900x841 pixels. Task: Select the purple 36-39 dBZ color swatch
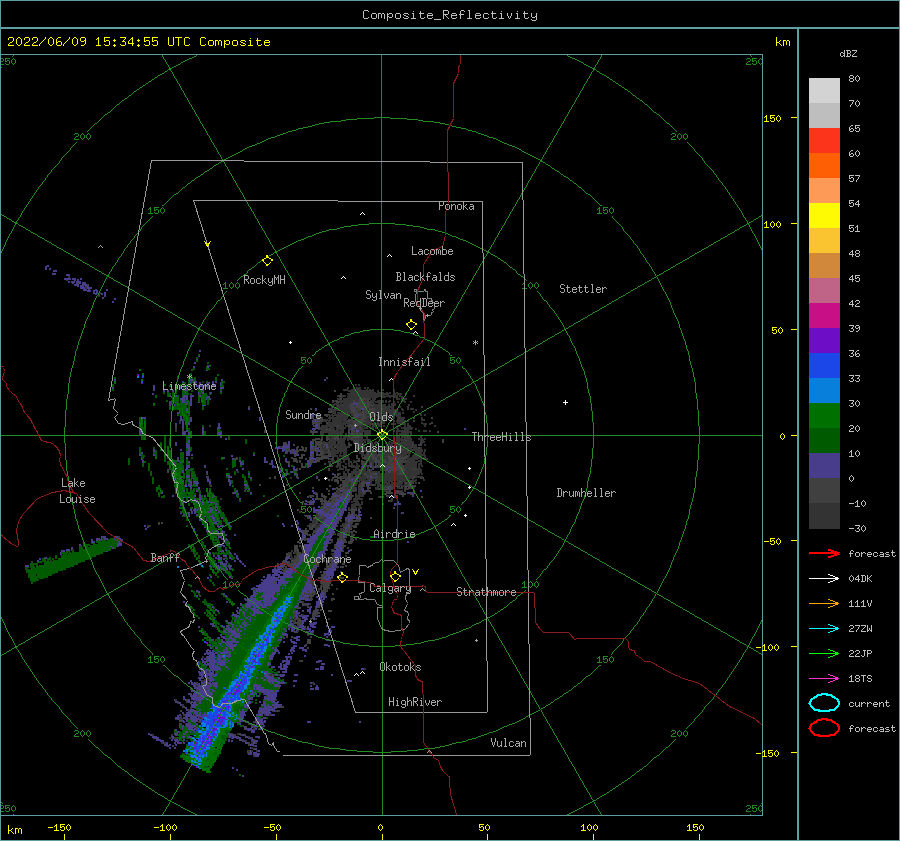pos(824,340)
